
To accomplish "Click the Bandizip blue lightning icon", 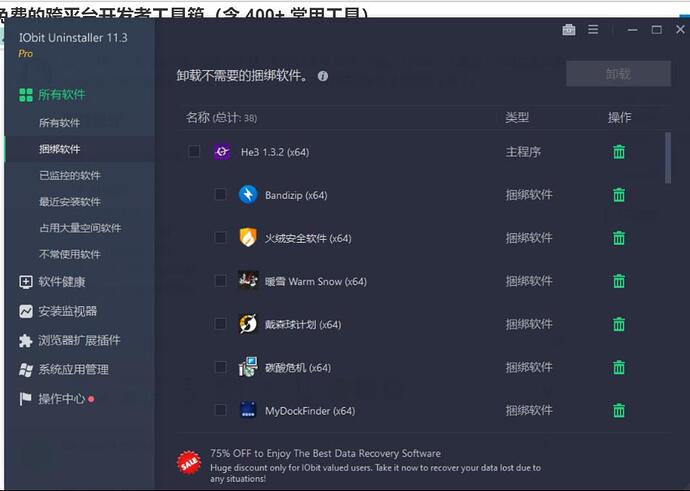I will click(x=248, y=194).
